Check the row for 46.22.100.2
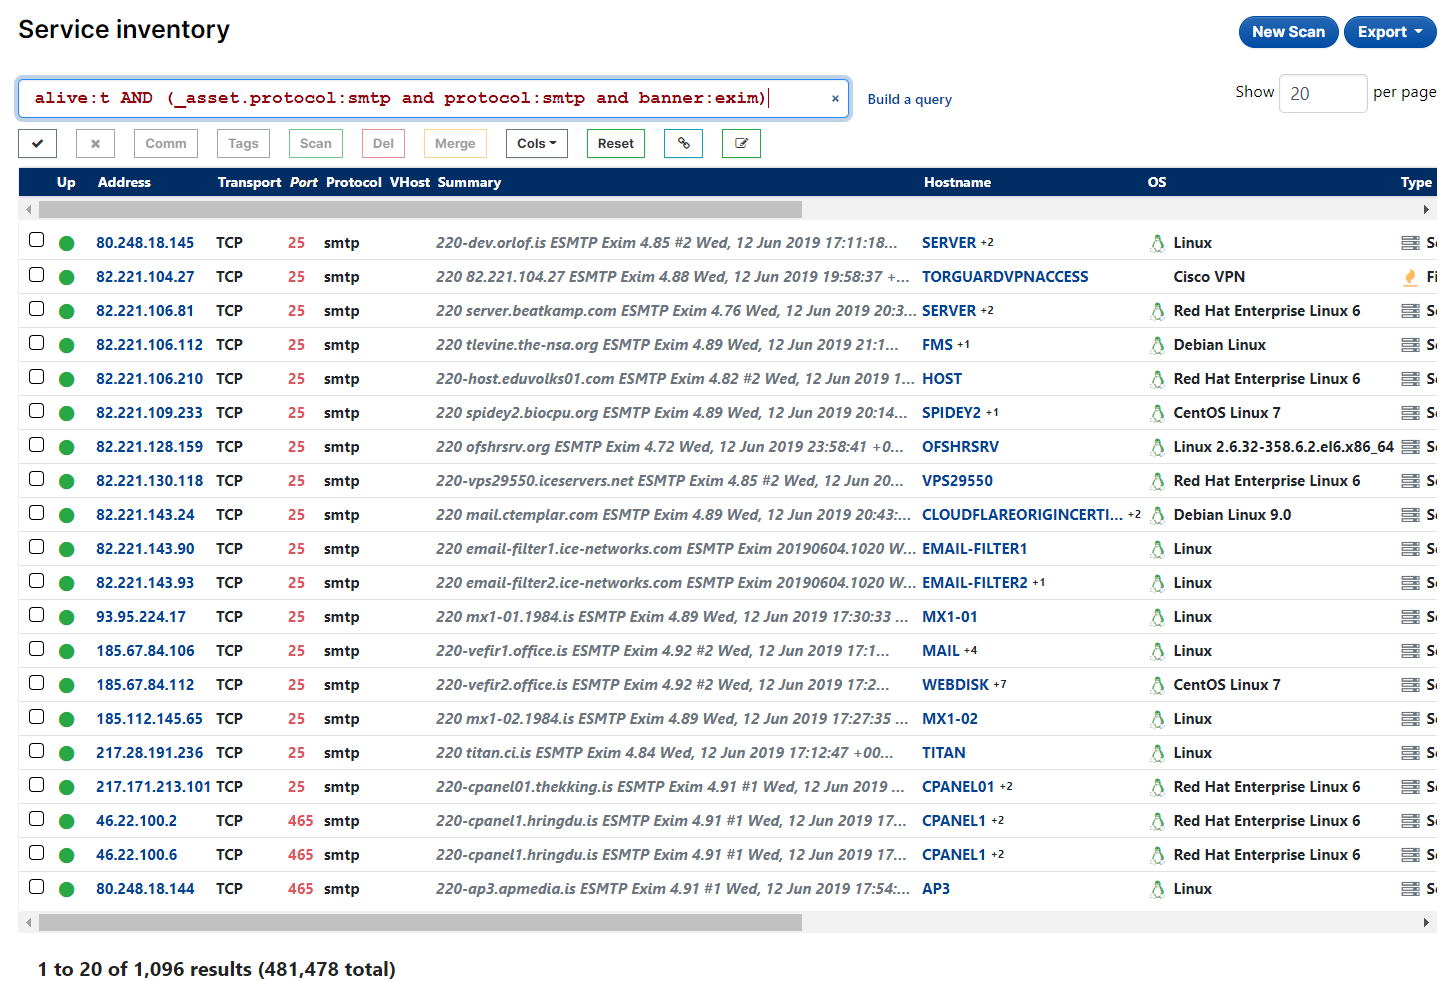The width and height of the screenshot is (1456, 981). (36, 820)
